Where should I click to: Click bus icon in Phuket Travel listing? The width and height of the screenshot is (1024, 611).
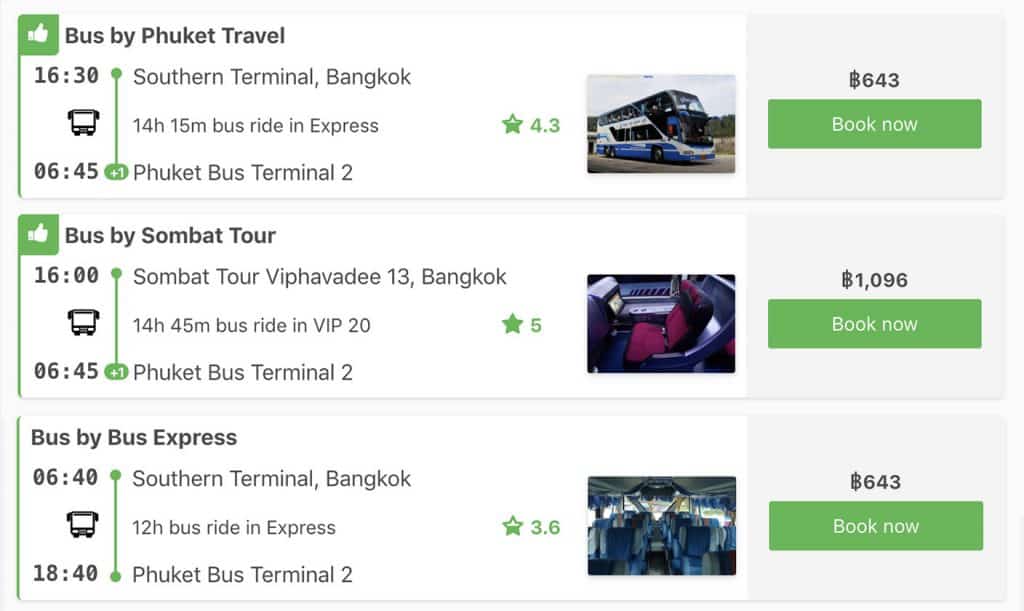click(83, 123)
